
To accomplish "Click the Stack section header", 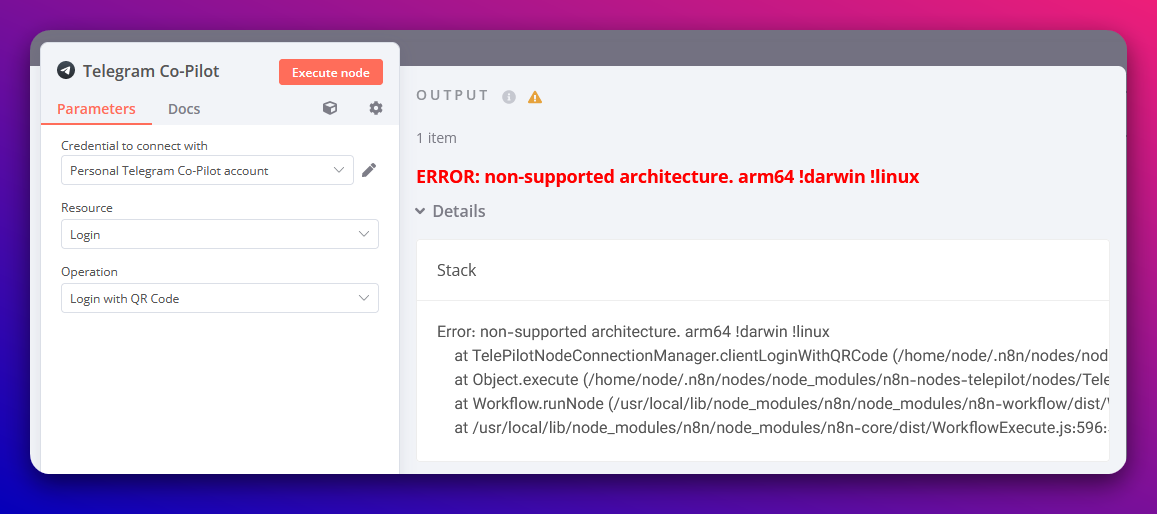I will pos(457,271).
